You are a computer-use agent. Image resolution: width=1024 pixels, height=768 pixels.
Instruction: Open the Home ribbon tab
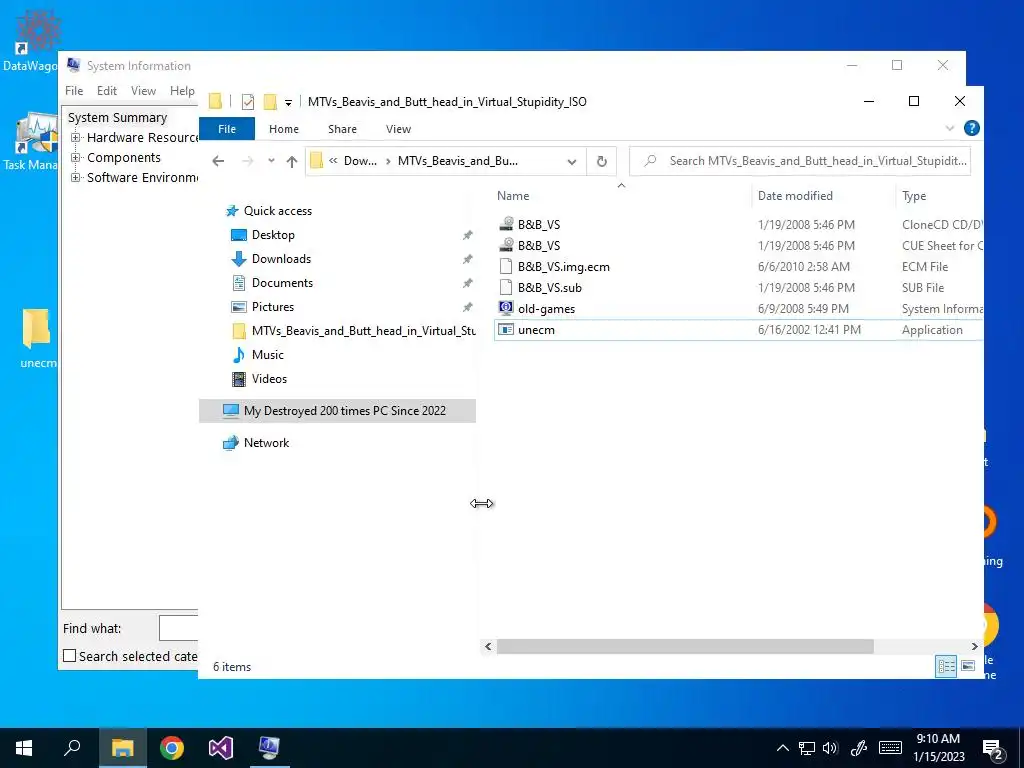pyautogui.click(x=283, y=129)
